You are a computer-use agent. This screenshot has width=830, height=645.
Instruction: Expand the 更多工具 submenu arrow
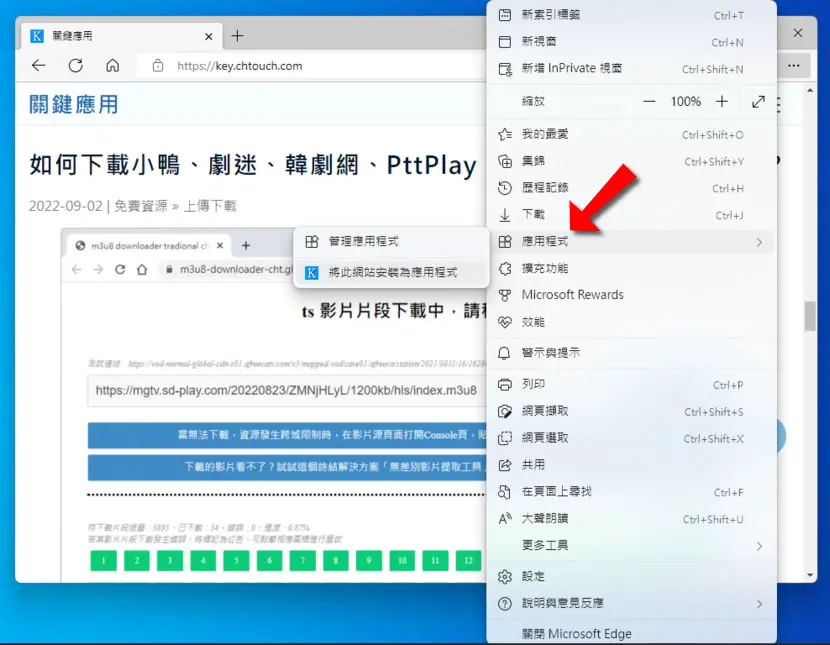[x=760, y=546]
